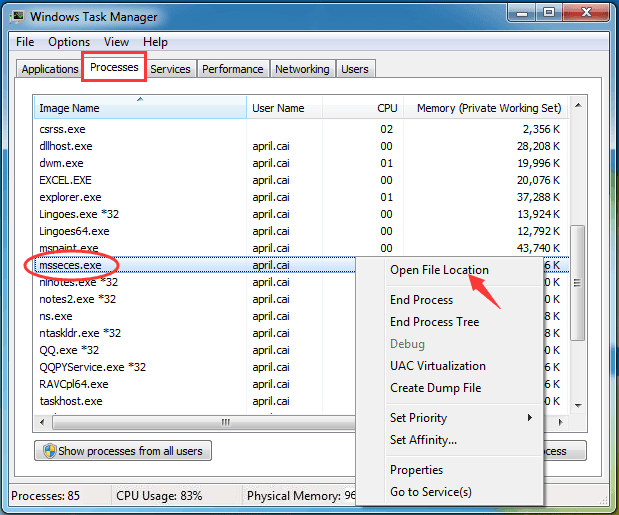Switch to the Users tab
This screenshot has height=515, width=619.
pos(355,69)
